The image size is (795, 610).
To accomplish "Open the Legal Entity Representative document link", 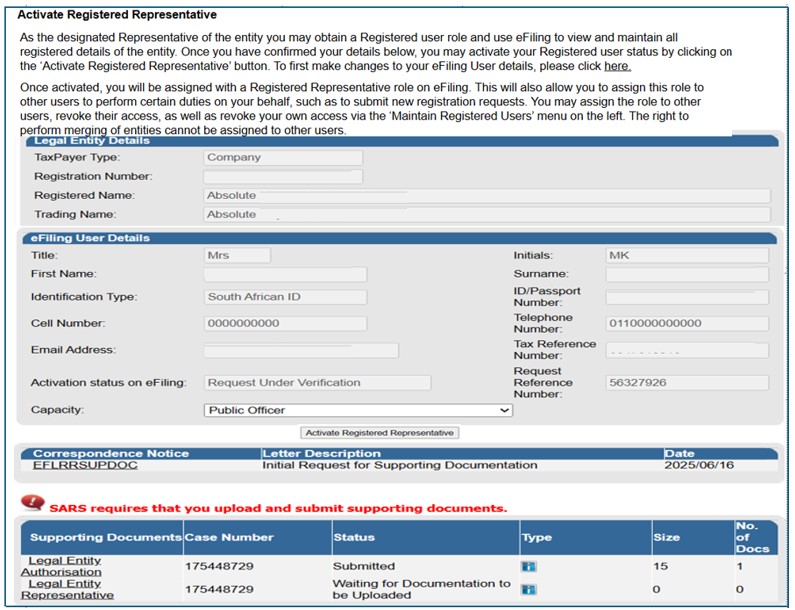I will click(67, 589).
